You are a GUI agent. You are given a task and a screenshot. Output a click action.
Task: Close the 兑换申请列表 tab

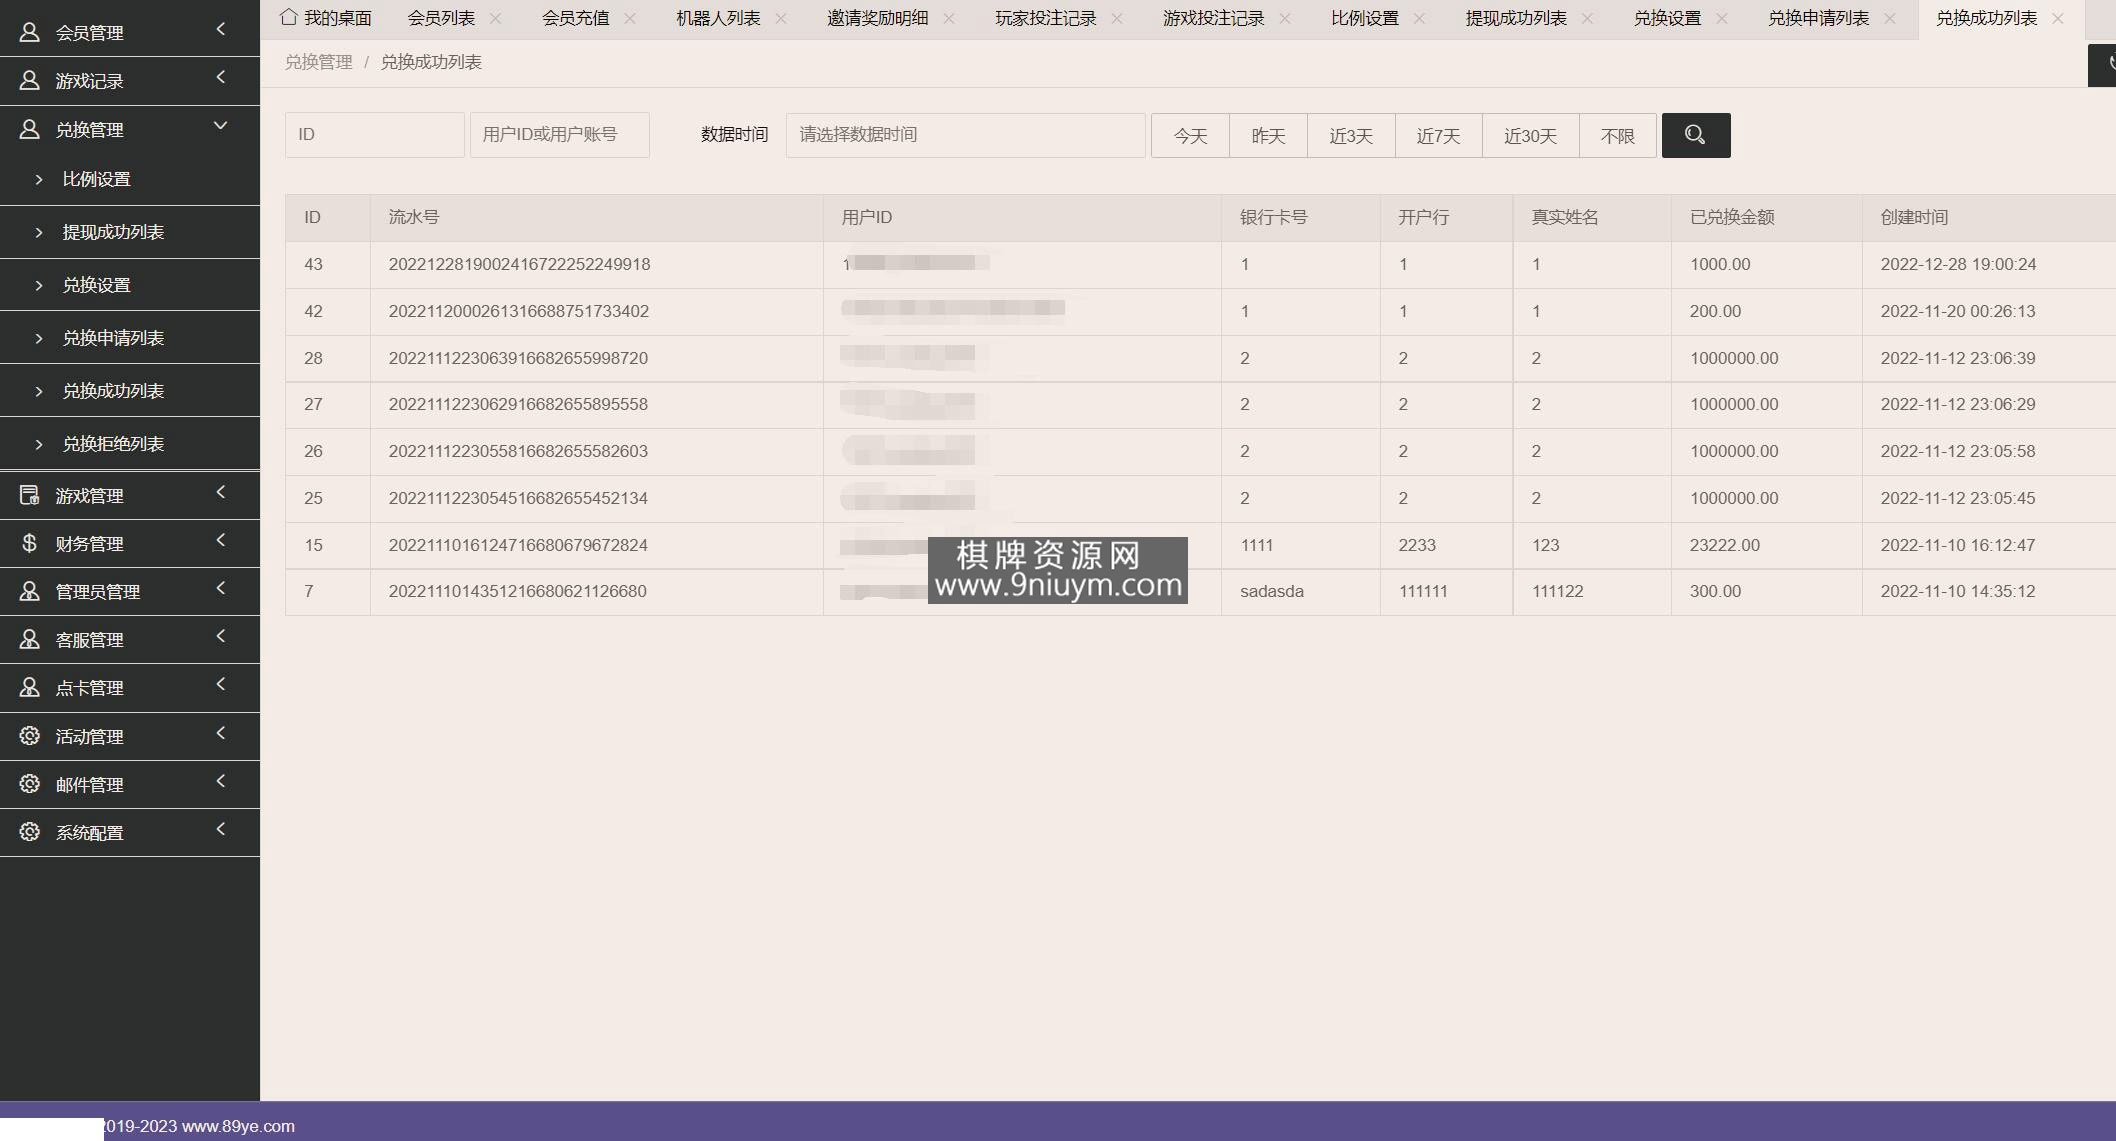point(1889,18)
